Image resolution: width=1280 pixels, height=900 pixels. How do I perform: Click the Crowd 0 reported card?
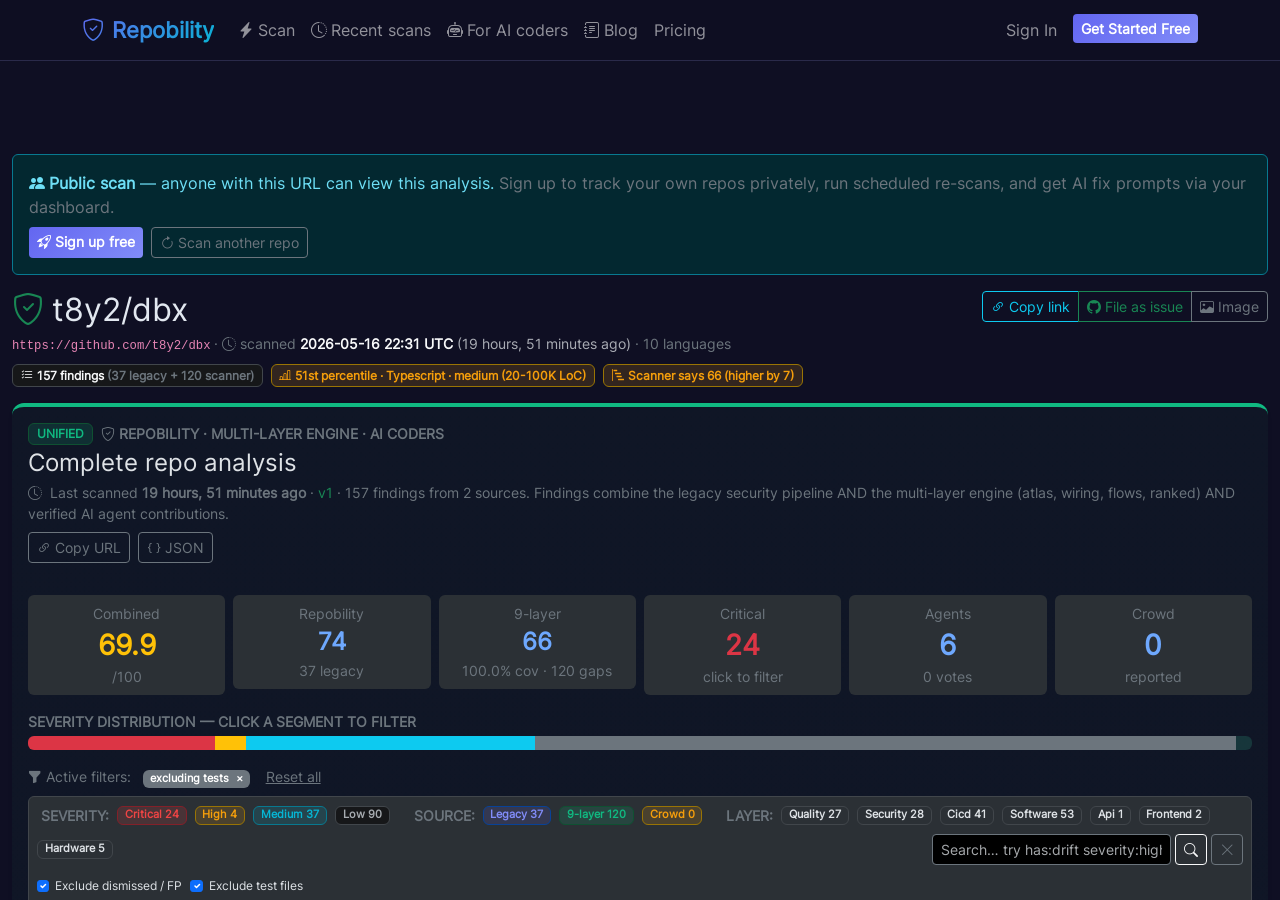[1153, 645]
